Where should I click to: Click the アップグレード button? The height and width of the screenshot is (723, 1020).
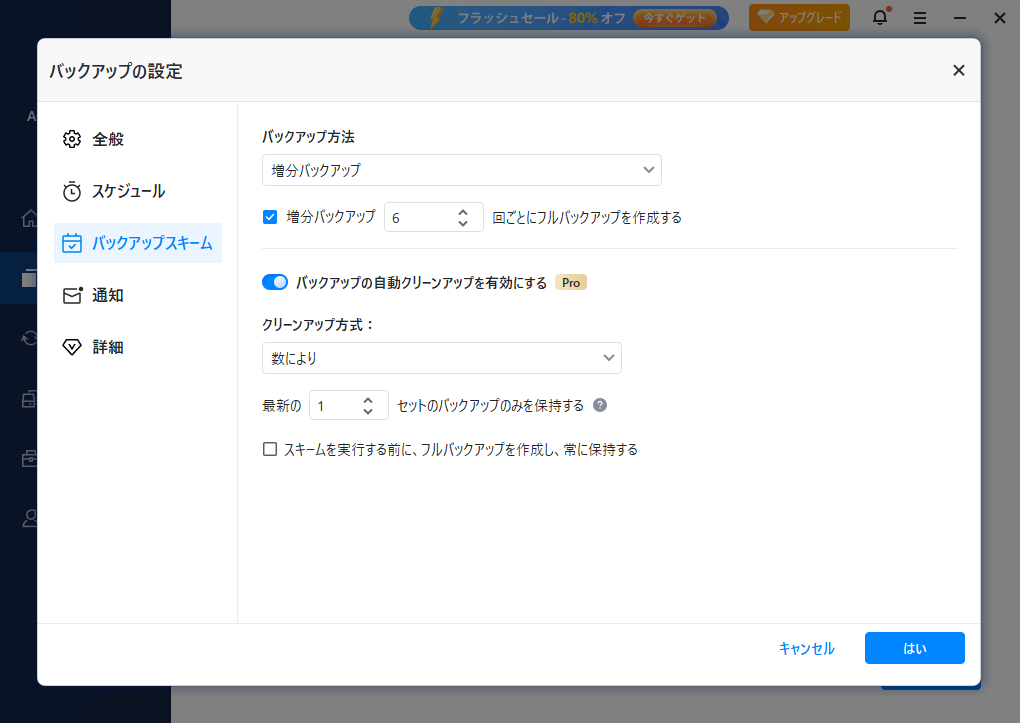click(x=799, y=18)
